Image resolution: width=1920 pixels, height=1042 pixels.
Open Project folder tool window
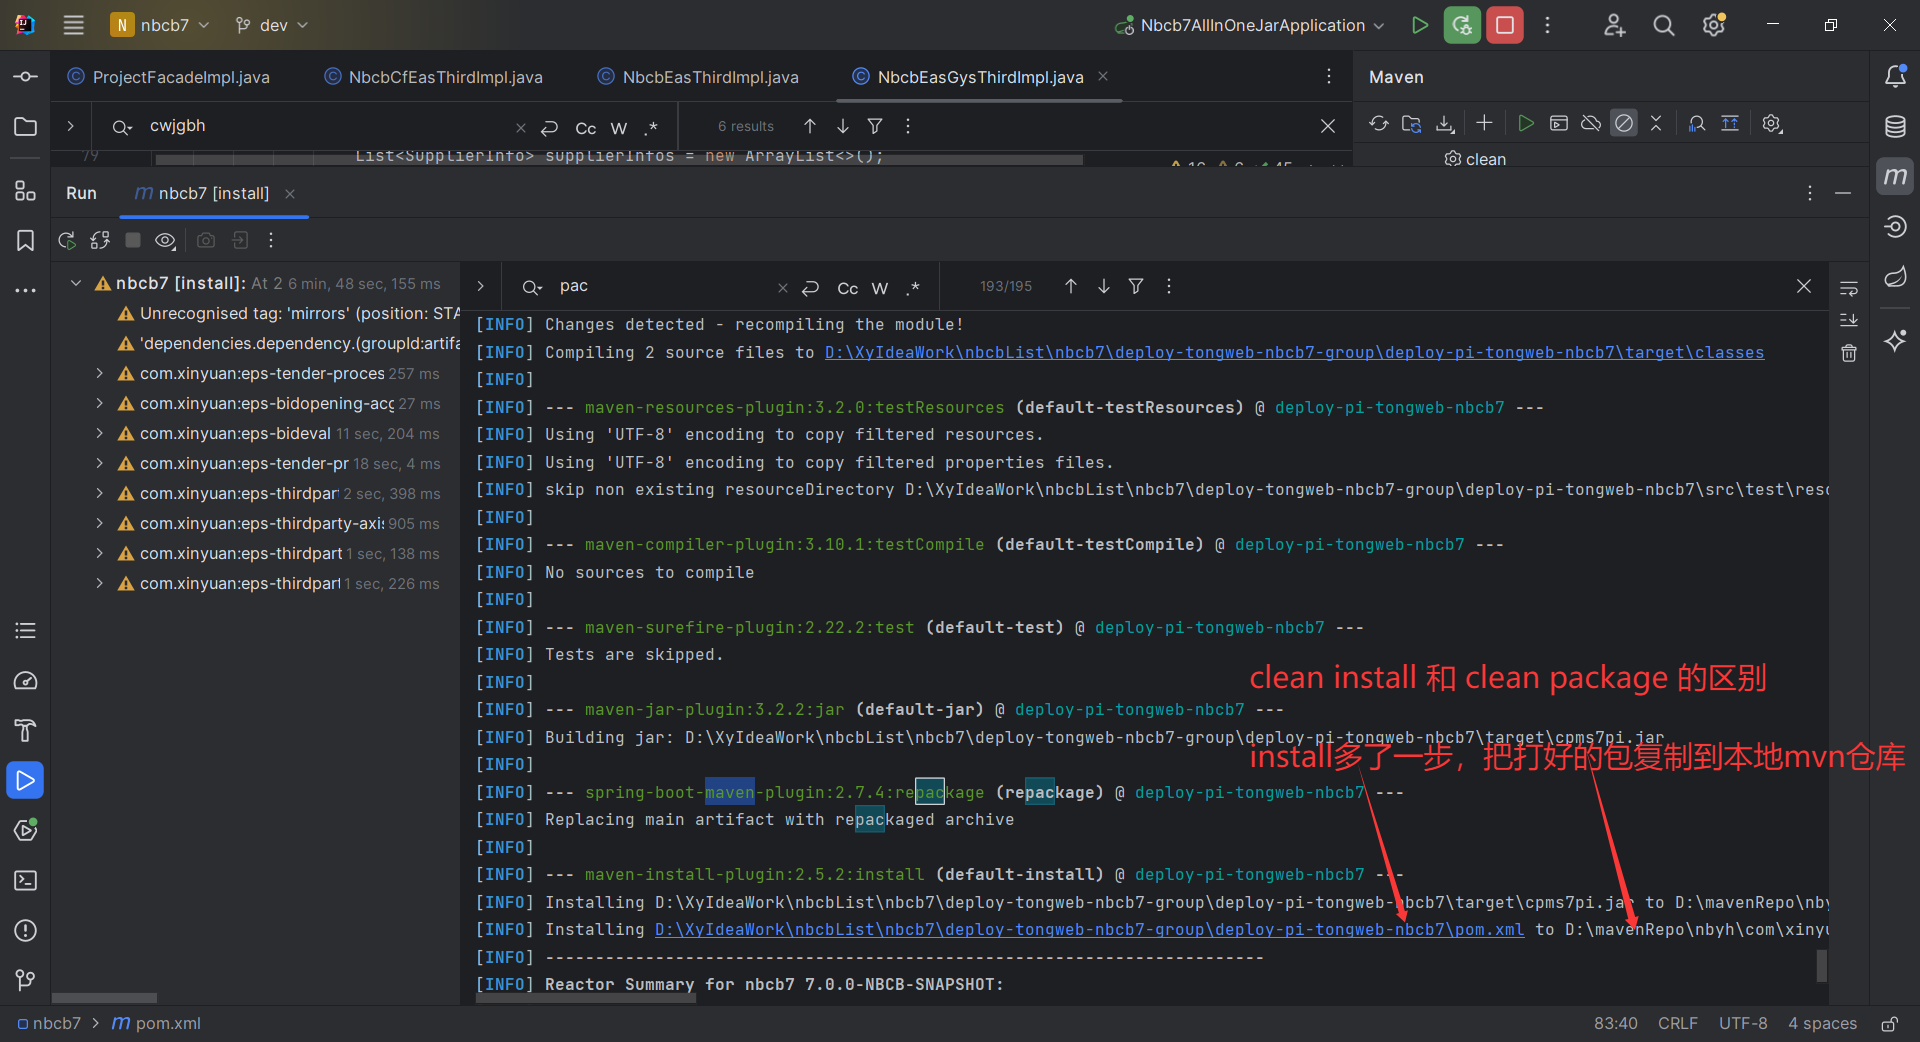tap(25, 126)
